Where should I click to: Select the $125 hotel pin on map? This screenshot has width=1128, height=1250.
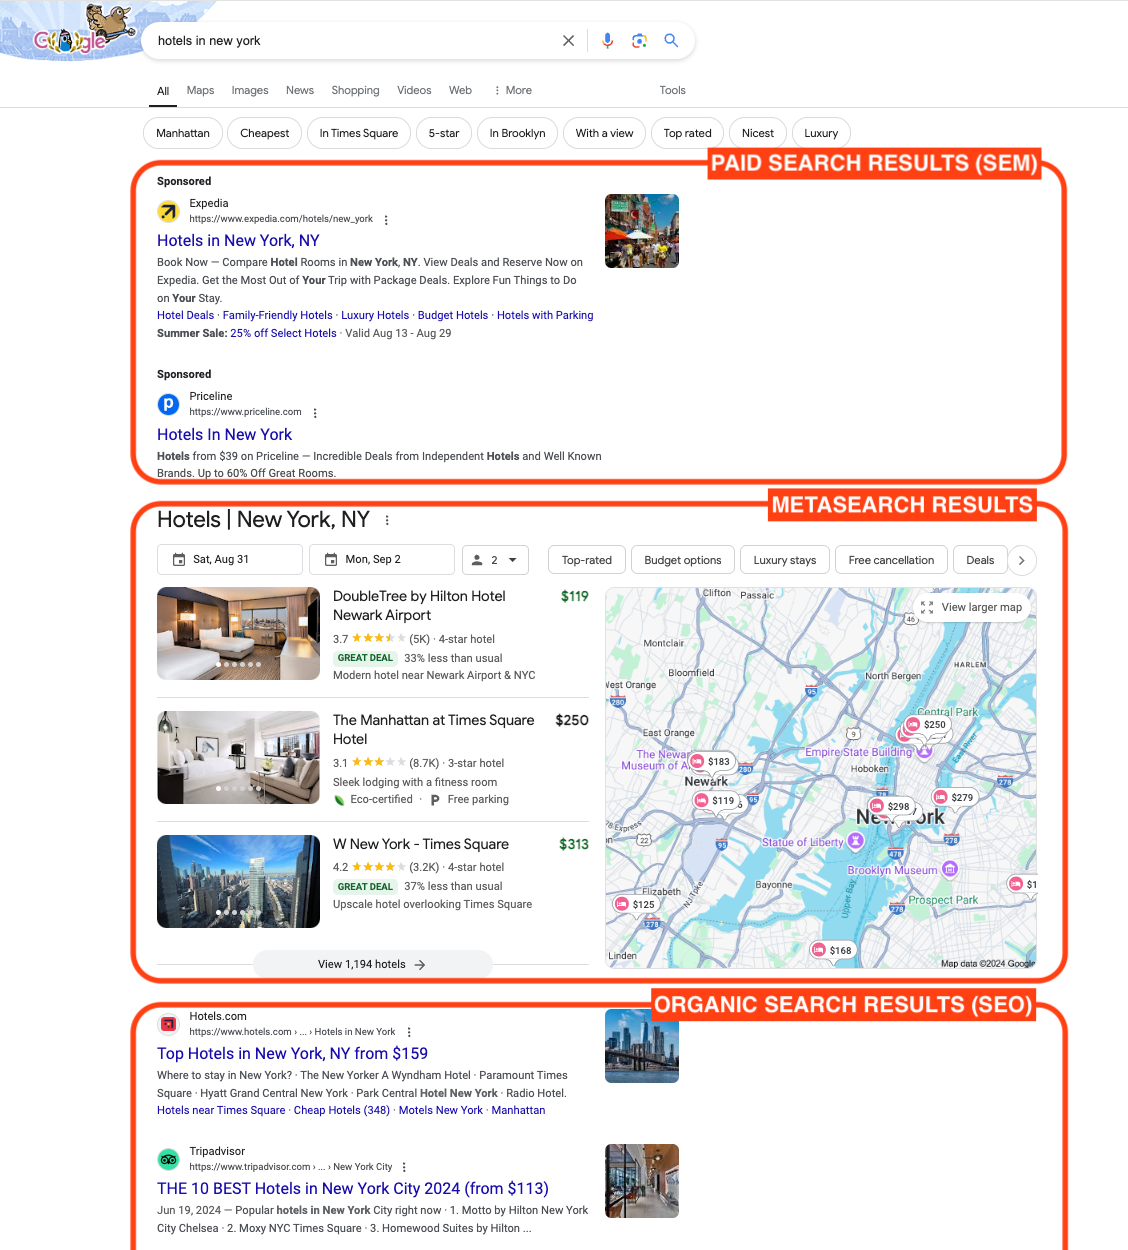point(636,904)
